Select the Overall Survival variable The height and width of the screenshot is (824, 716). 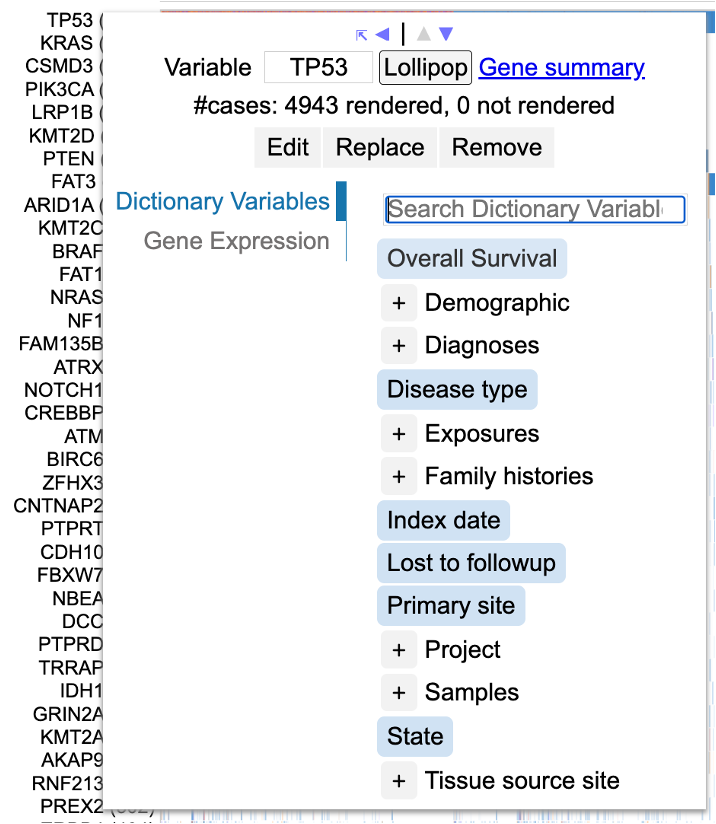[x=472, y=259]
